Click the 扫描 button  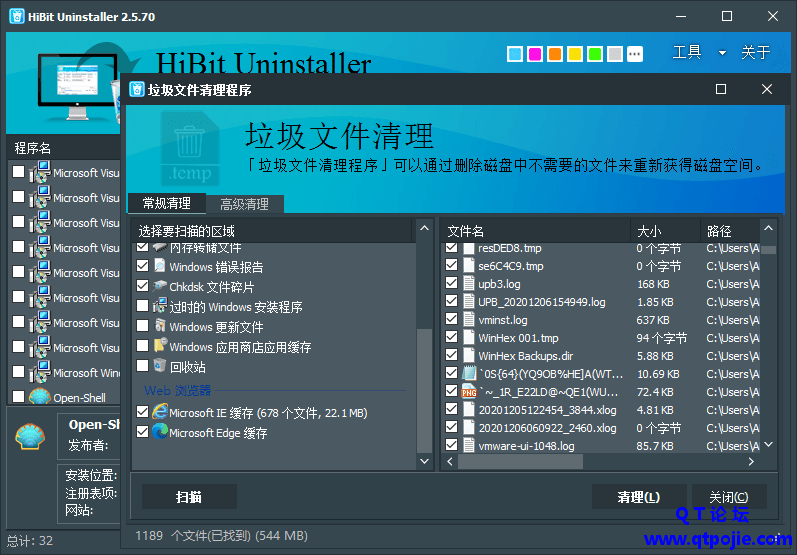(x=189, y=497)
